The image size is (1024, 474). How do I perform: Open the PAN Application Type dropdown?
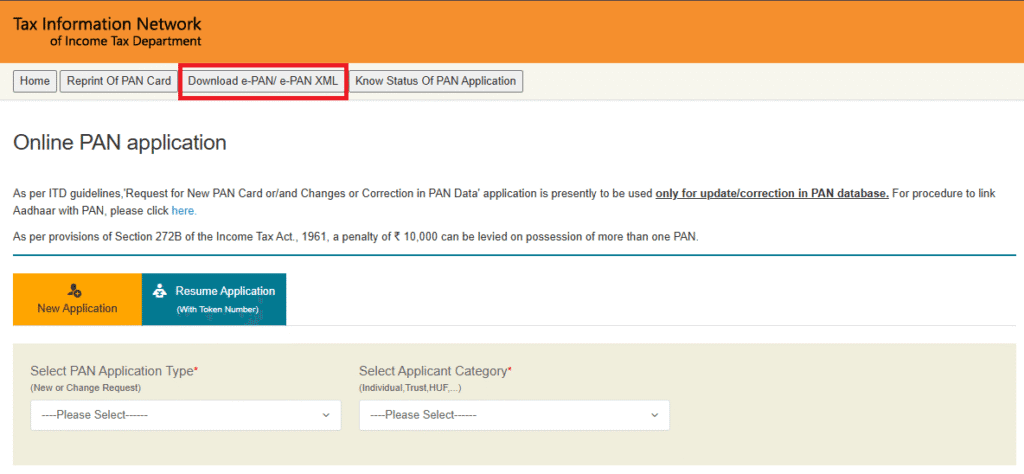pyautogui.click(x=185, y=415)
